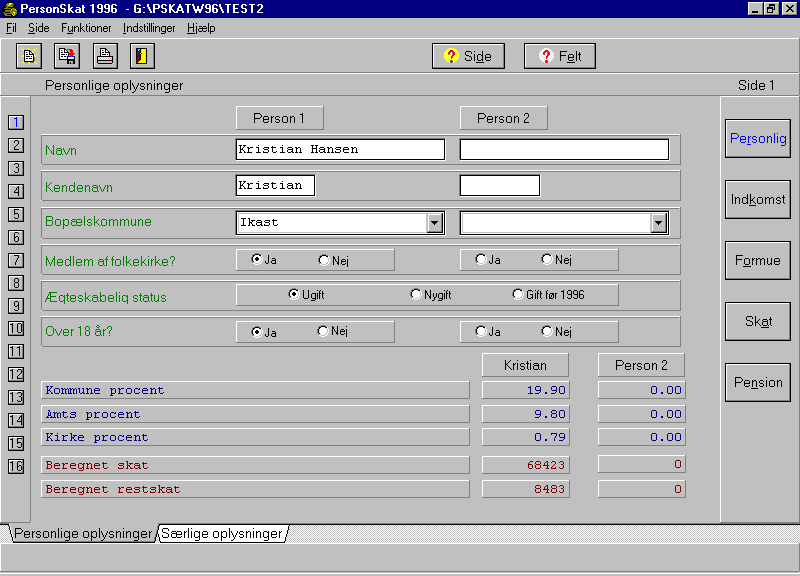The width and height of the screenshot is (800, 576).
Task: Select Nej for Person 1 folkekirke membership
Action: [x=333, y=260]
